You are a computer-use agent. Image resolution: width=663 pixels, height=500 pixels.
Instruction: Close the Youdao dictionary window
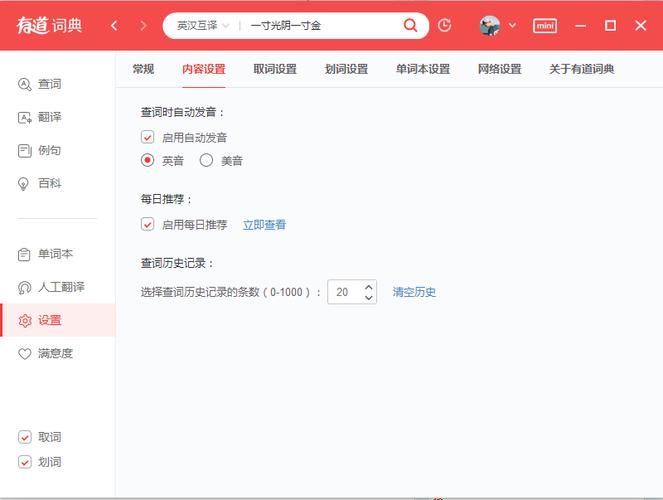coord(641,26)
